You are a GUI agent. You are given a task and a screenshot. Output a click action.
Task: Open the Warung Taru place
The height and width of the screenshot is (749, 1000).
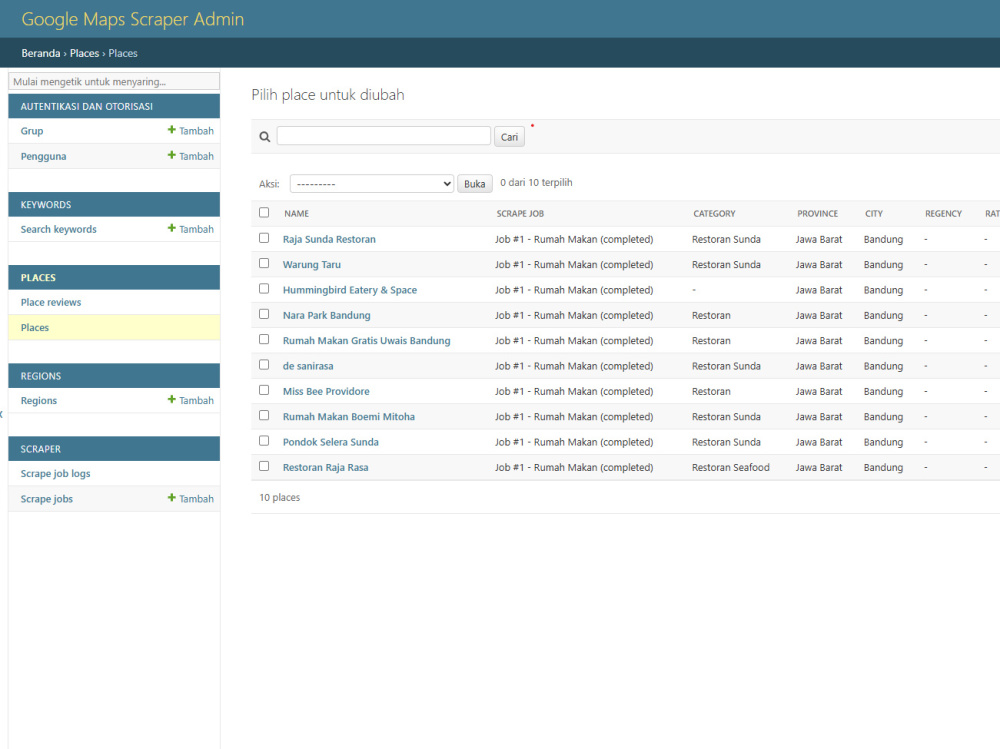click(312, 265)
